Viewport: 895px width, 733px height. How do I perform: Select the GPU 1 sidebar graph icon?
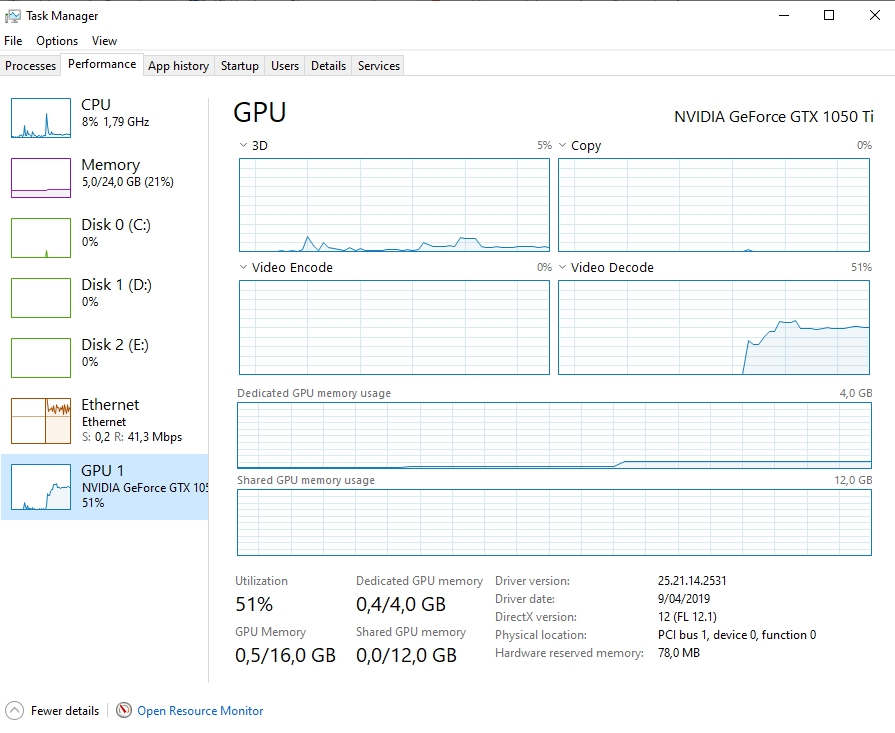point(41,487)
